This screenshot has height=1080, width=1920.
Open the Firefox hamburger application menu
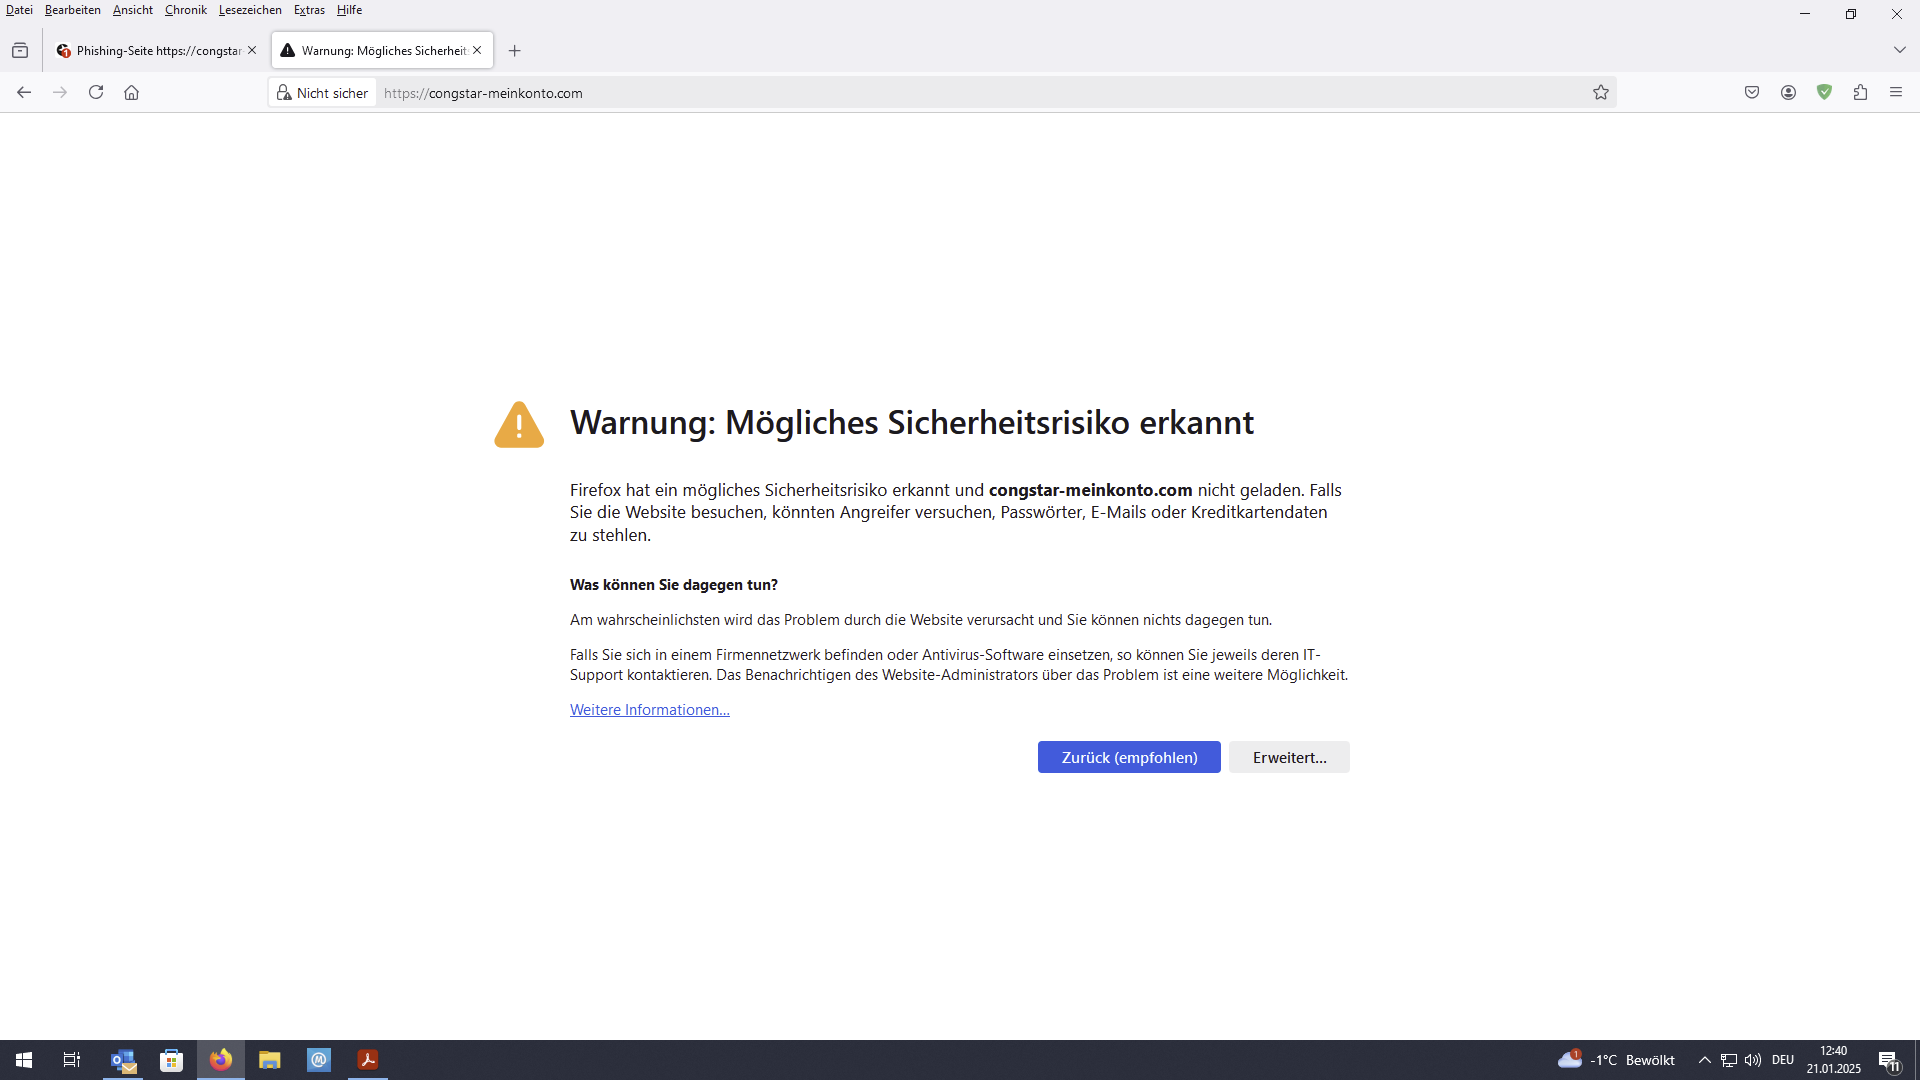1896,93
